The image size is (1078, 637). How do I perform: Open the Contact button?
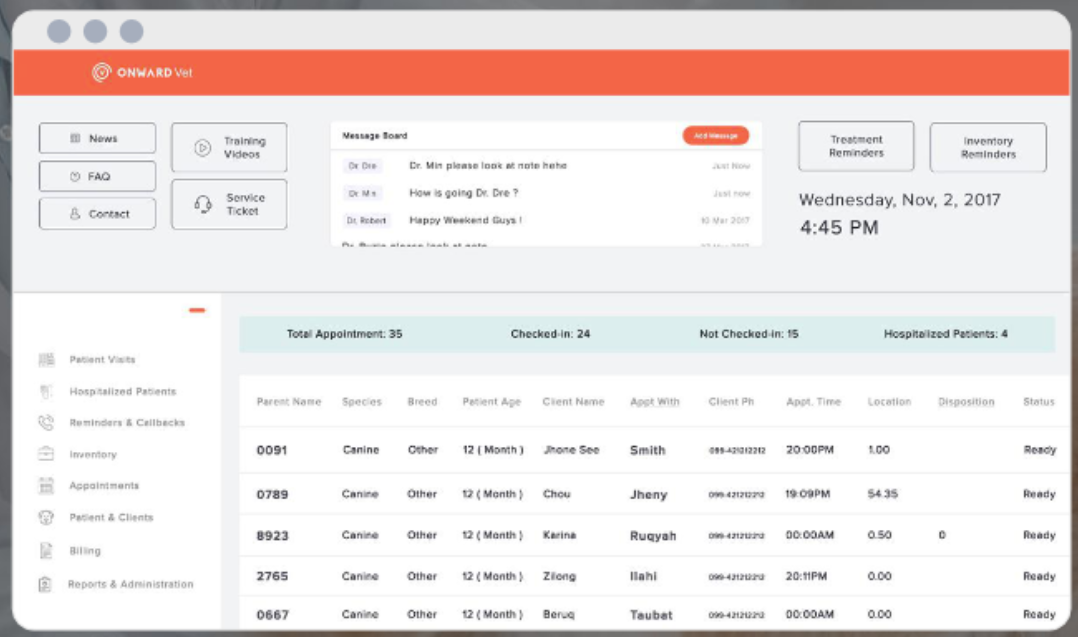[x=97, y=214]
